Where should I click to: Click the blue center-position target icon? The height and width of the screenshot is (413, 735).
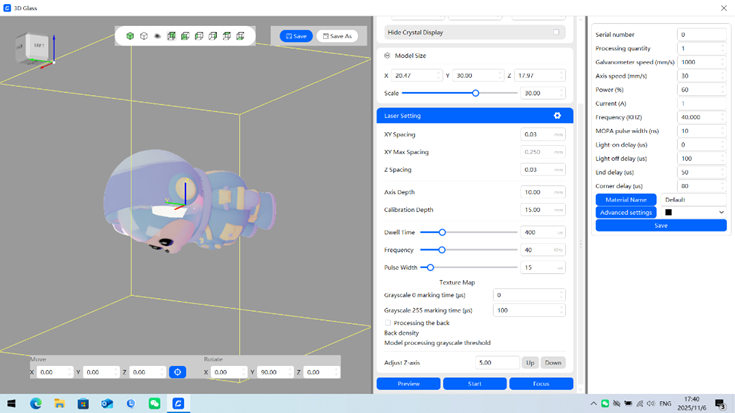tap(177, 372)
